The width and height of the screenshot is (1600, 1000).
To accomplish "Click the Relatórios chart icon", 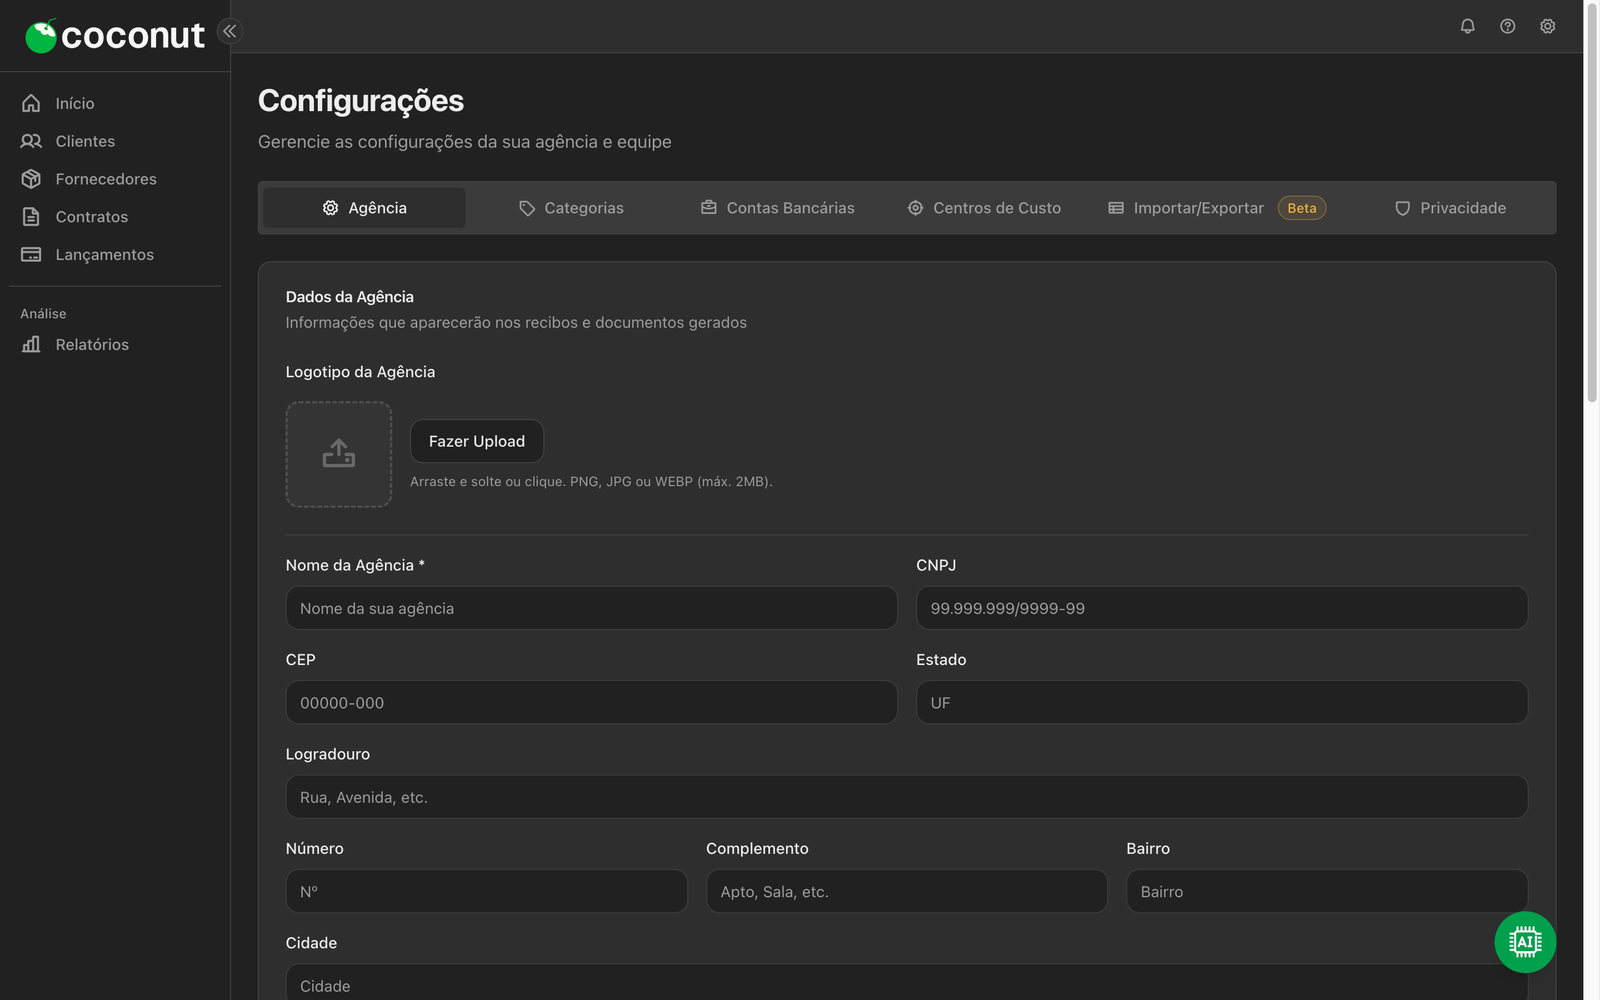I will coord(31,344).
